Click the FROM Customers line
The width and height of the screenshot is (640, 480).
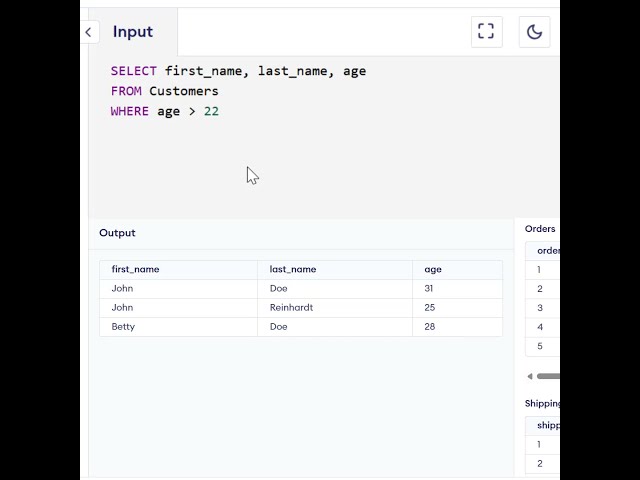[164, 91]
